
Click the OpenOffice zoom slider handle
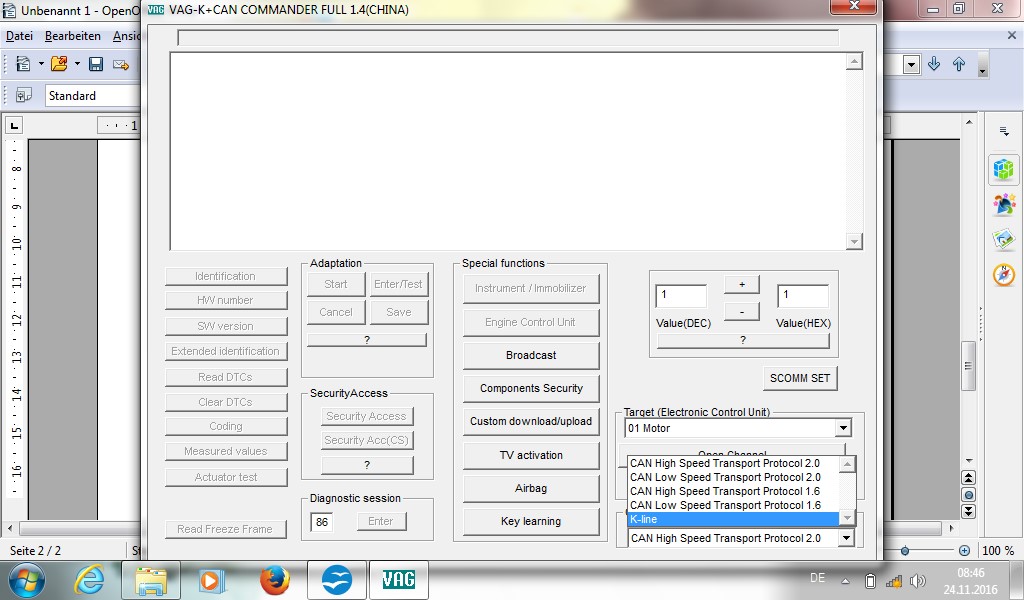coord(904,550)
